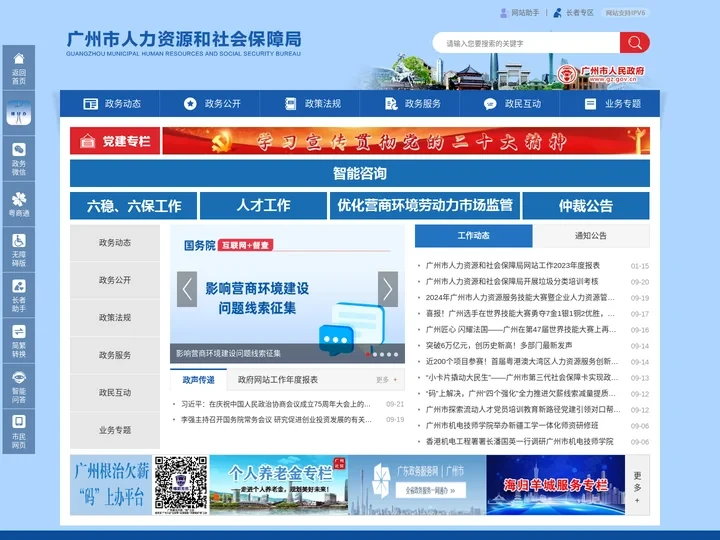Click the avatar icon below the home button
The height and width of the screenshot is (540, 720).
[x=19, y=113]
